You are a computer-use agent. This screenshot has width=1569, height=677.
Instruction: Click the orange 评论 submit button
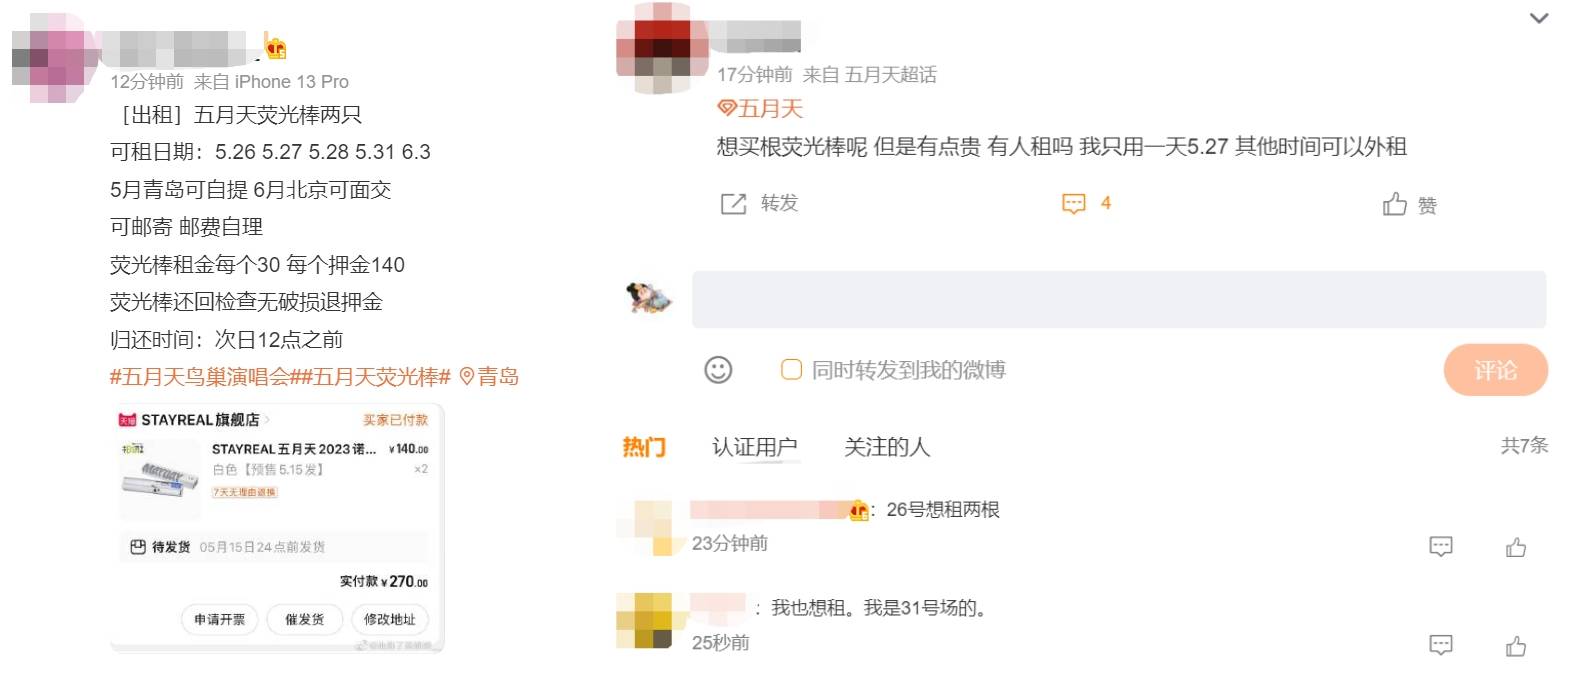1495,370
